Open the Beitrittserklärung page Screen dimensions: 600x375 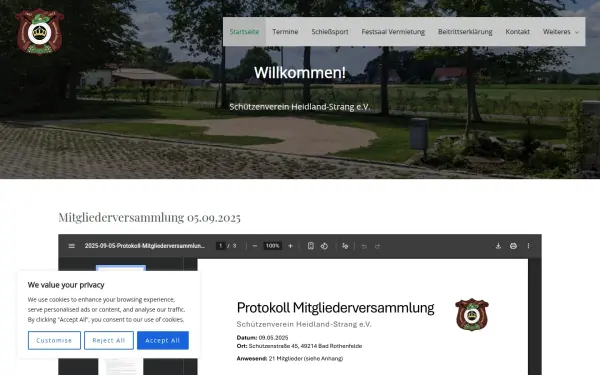465,32
